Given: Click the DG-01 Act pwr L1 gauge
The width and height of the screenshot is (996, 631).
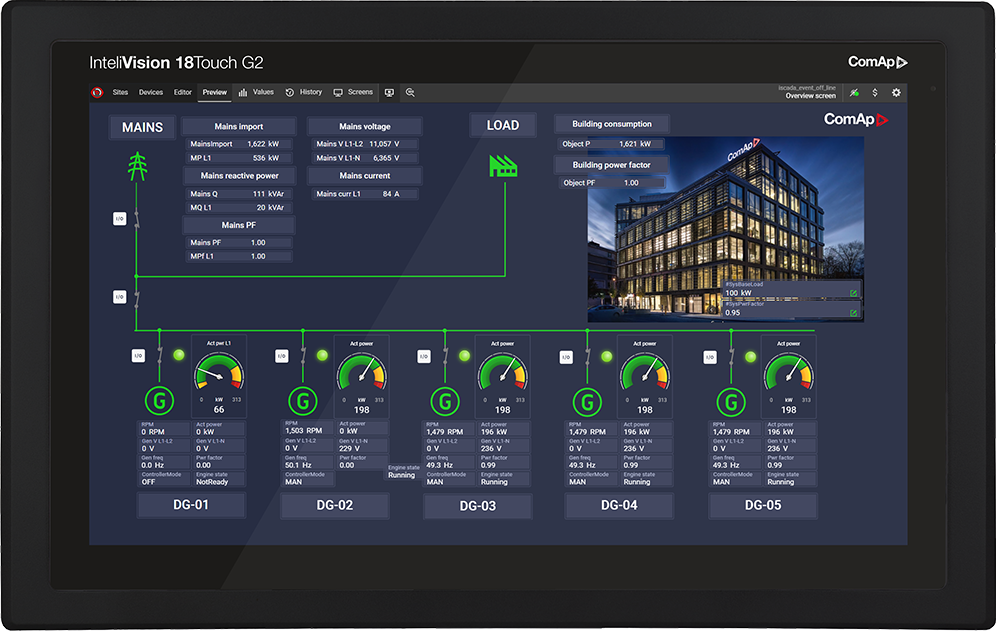Looking at the screenshot, I should coord(218,377).
